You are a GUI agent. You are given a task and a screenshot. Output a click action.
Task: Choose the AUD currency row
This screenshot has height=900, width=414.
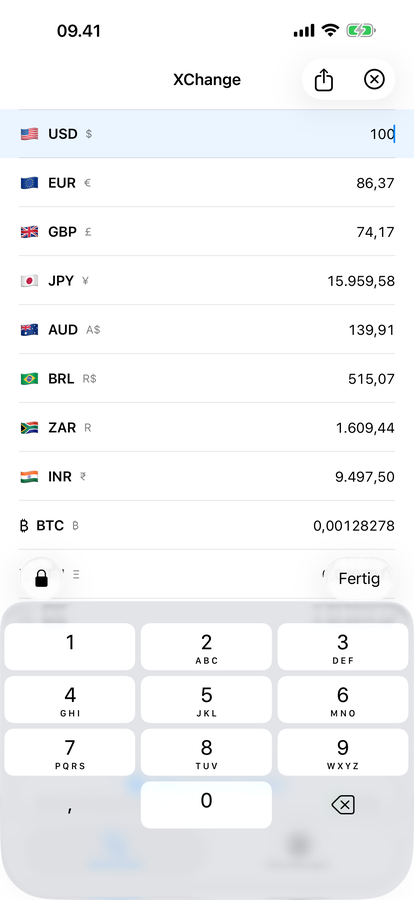pyautogui.click(x=207, y=330)
